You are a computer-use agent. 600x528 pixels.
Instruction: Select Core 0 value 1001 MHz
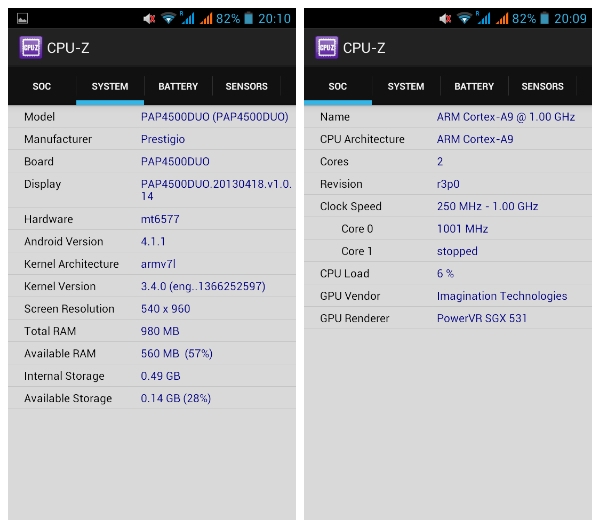[x=462, y=229]
